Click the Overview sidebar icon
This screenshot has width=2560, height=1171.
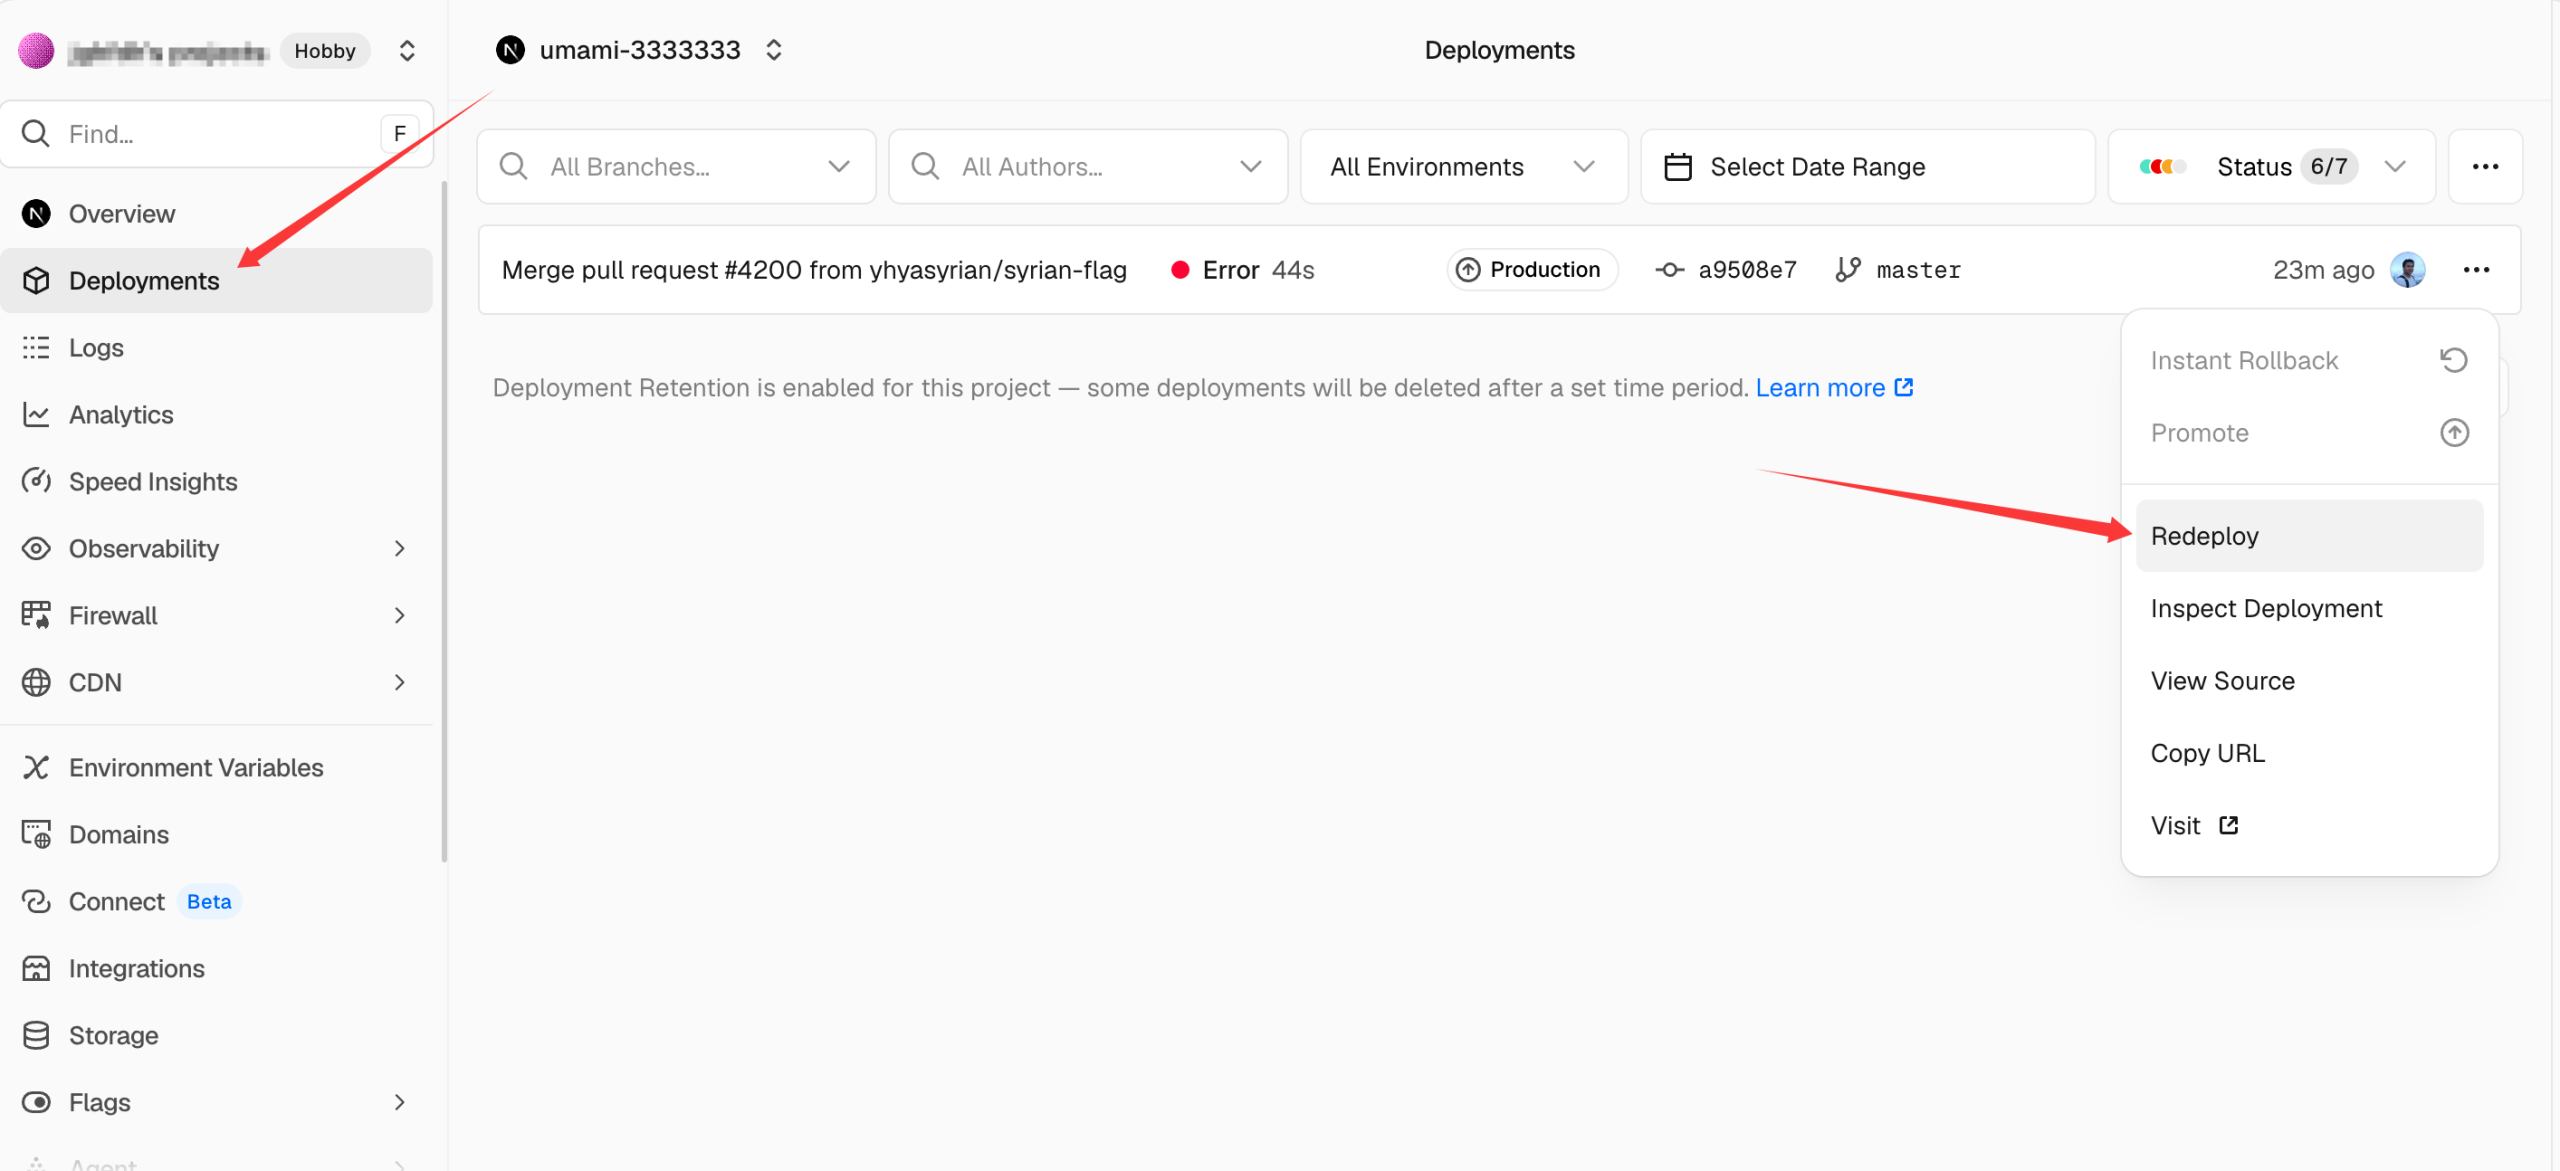click(x=36, y=214)
